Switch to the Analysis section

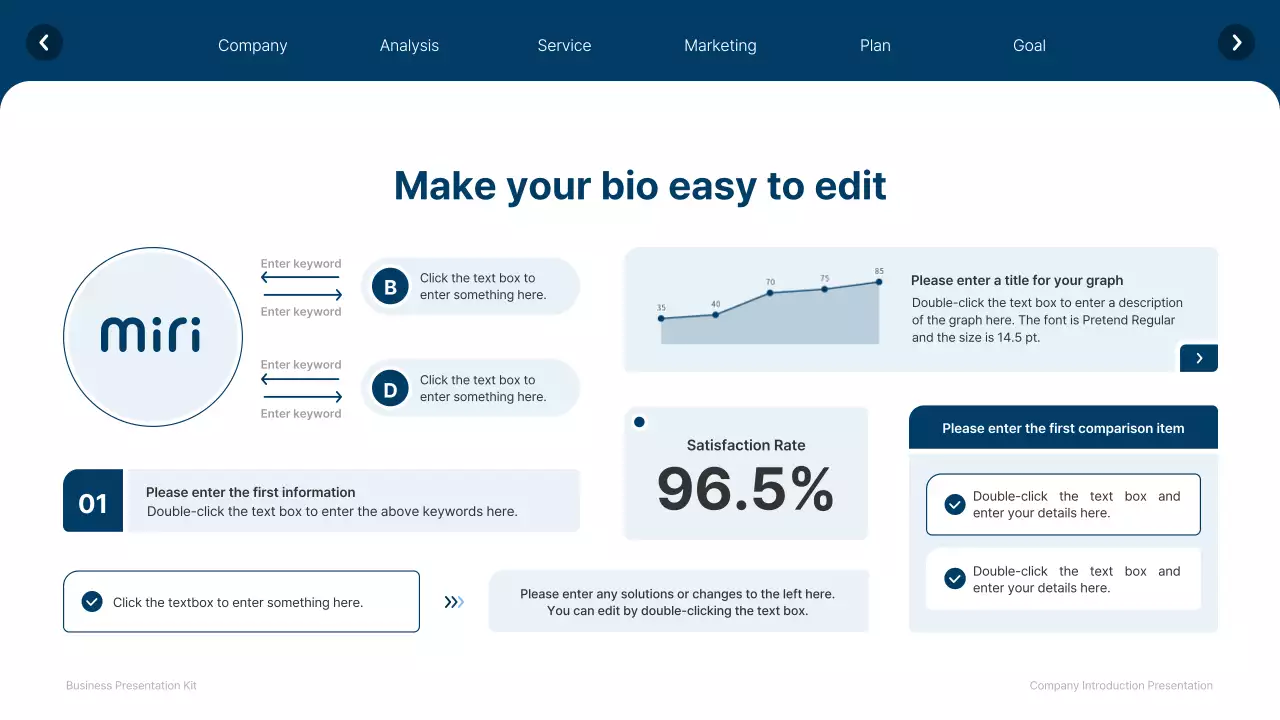(x=409, y=45)
